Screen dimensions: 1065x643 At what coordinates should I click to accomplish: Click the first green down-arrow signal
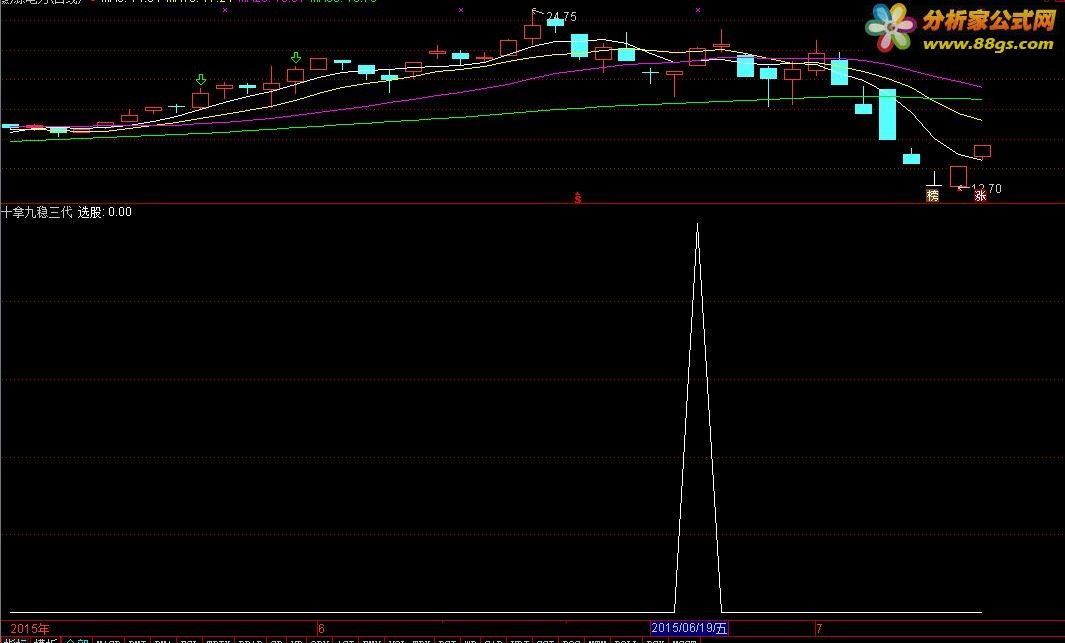tap(200, 80)
